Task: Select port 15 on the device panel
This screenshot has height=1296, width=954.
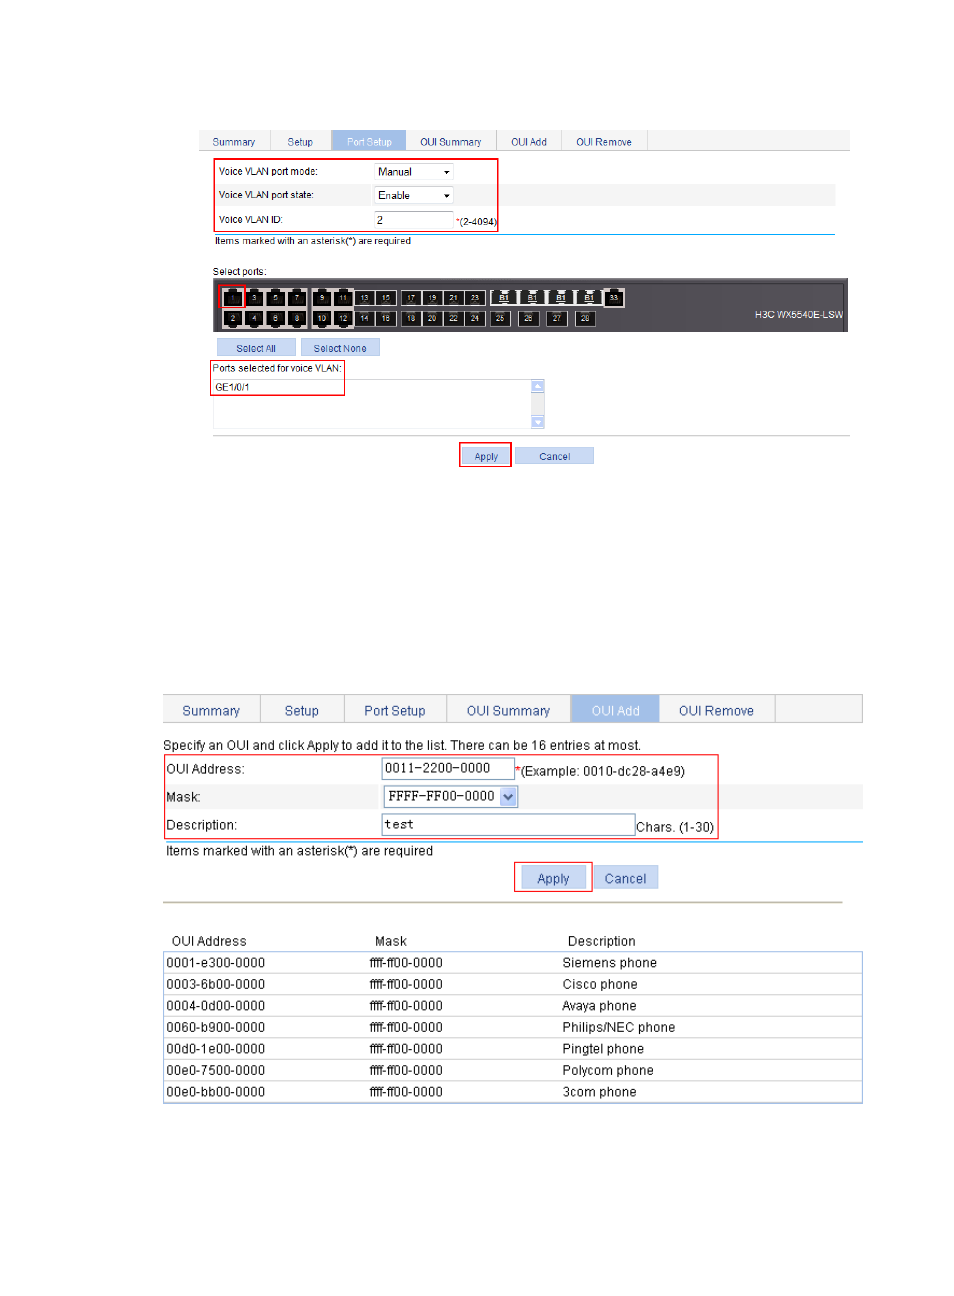Action: (386, 298)
